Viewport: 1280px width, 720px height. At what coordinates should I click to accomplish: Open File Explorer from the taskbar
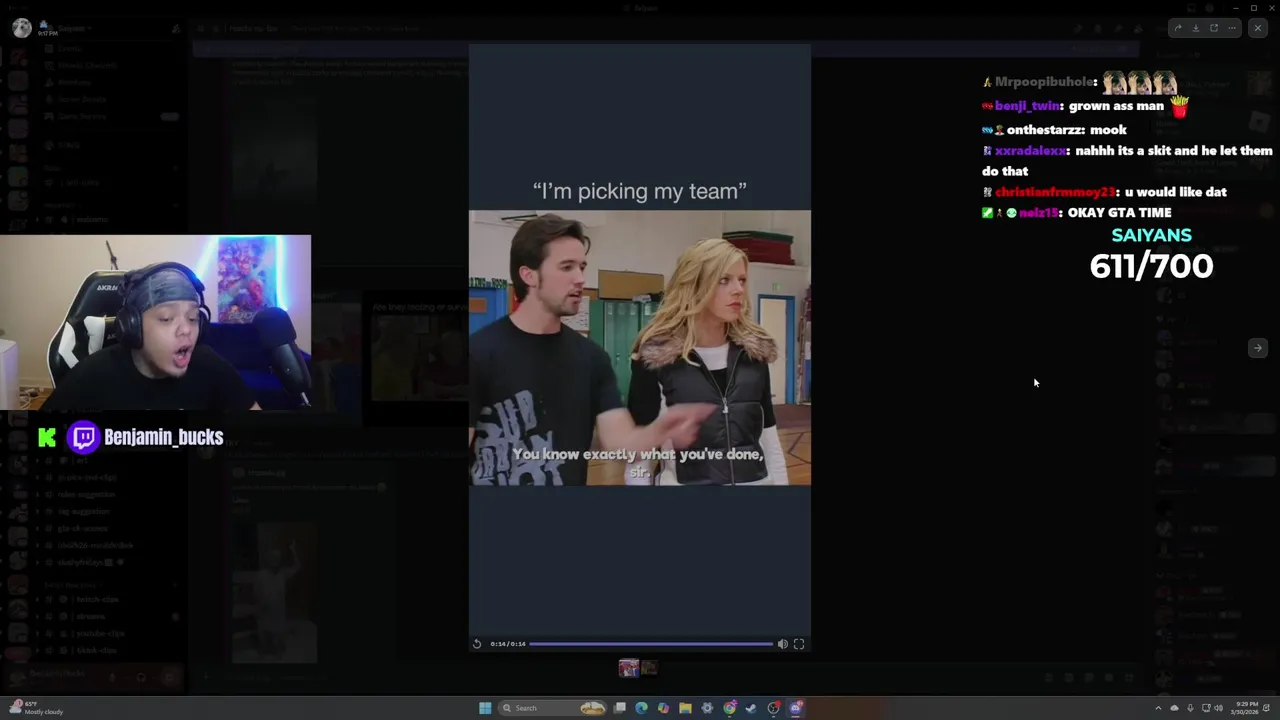pos(685,708)
